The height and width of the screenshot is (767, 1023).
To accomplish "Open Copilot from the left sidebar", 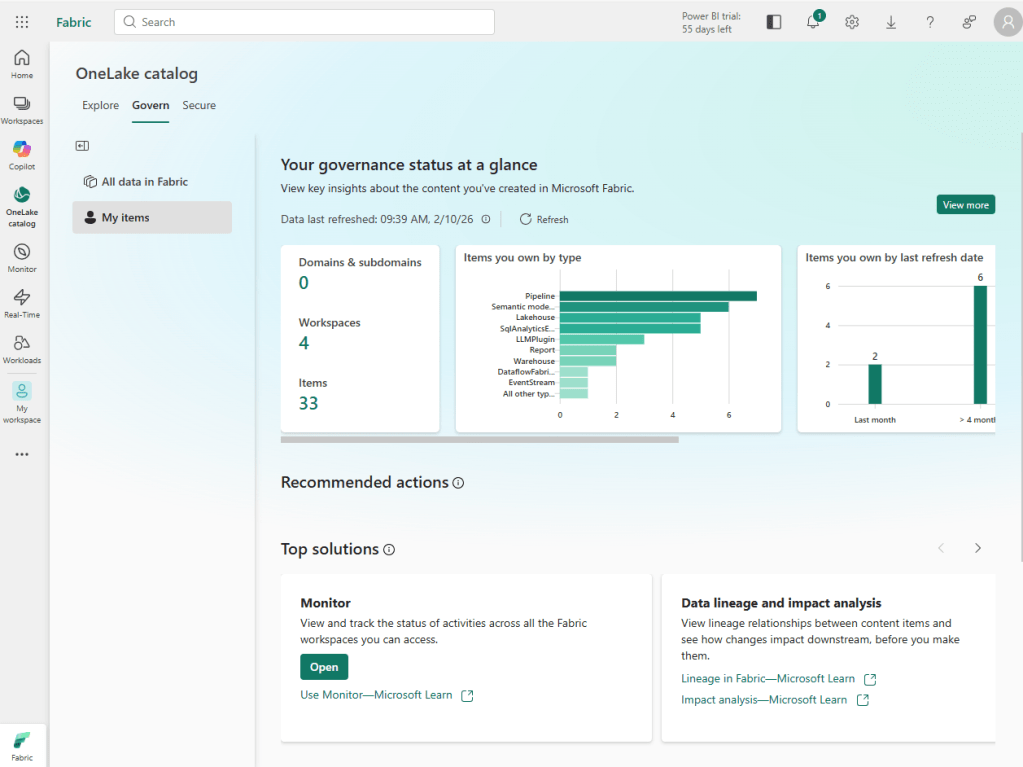I will click(x=22, y=155).
